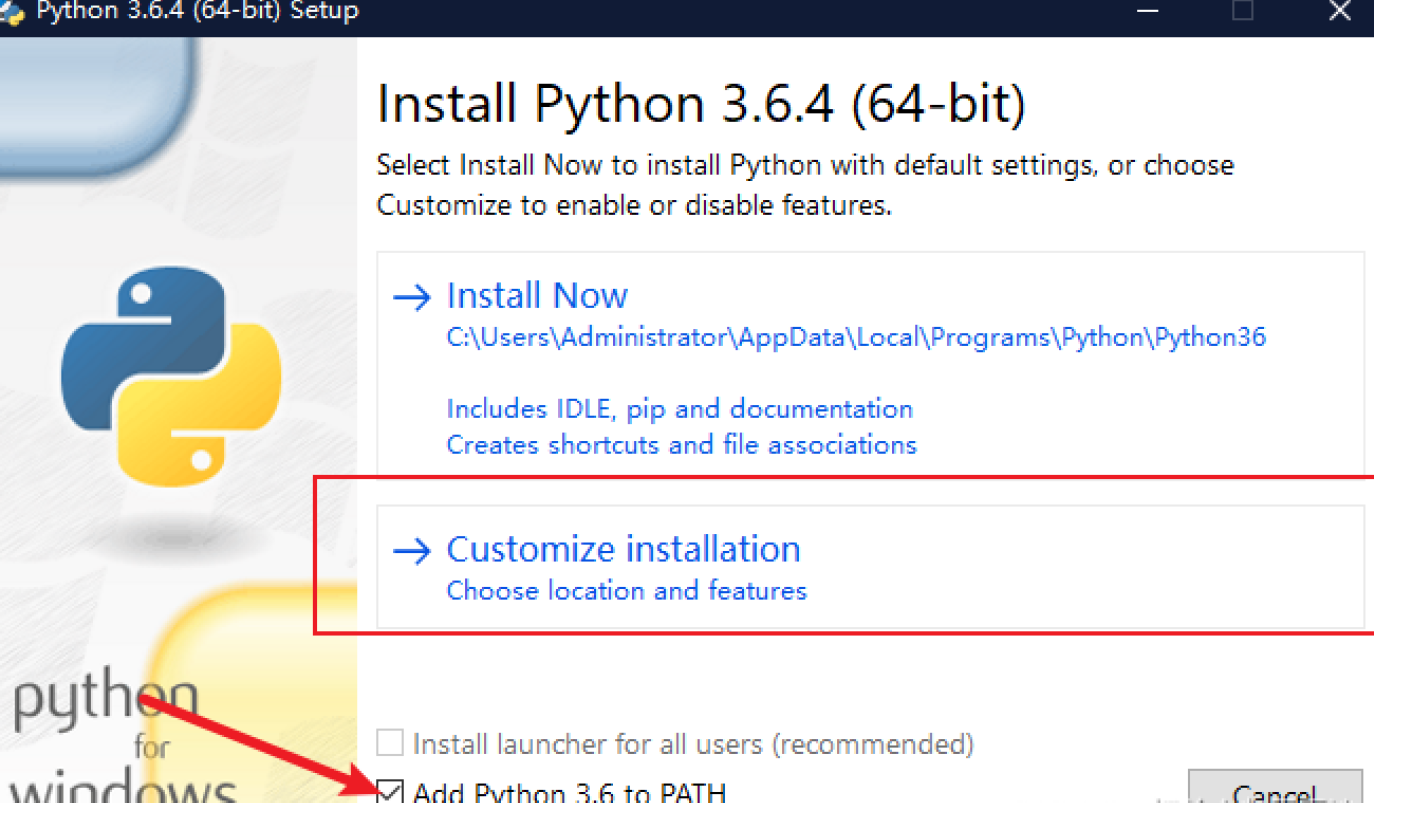
Task: Click the Python setup title bar icon
Action: [12, 14]
